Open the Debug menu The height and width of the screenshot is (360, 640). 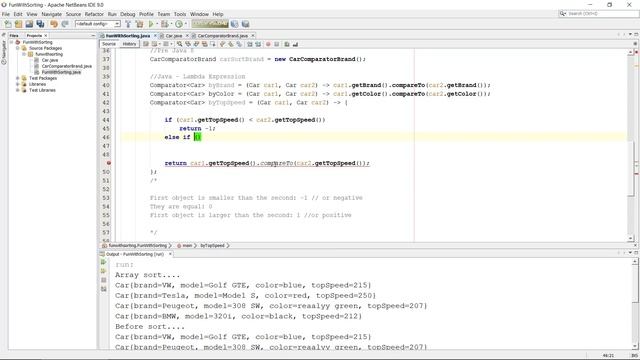[127, 14]
